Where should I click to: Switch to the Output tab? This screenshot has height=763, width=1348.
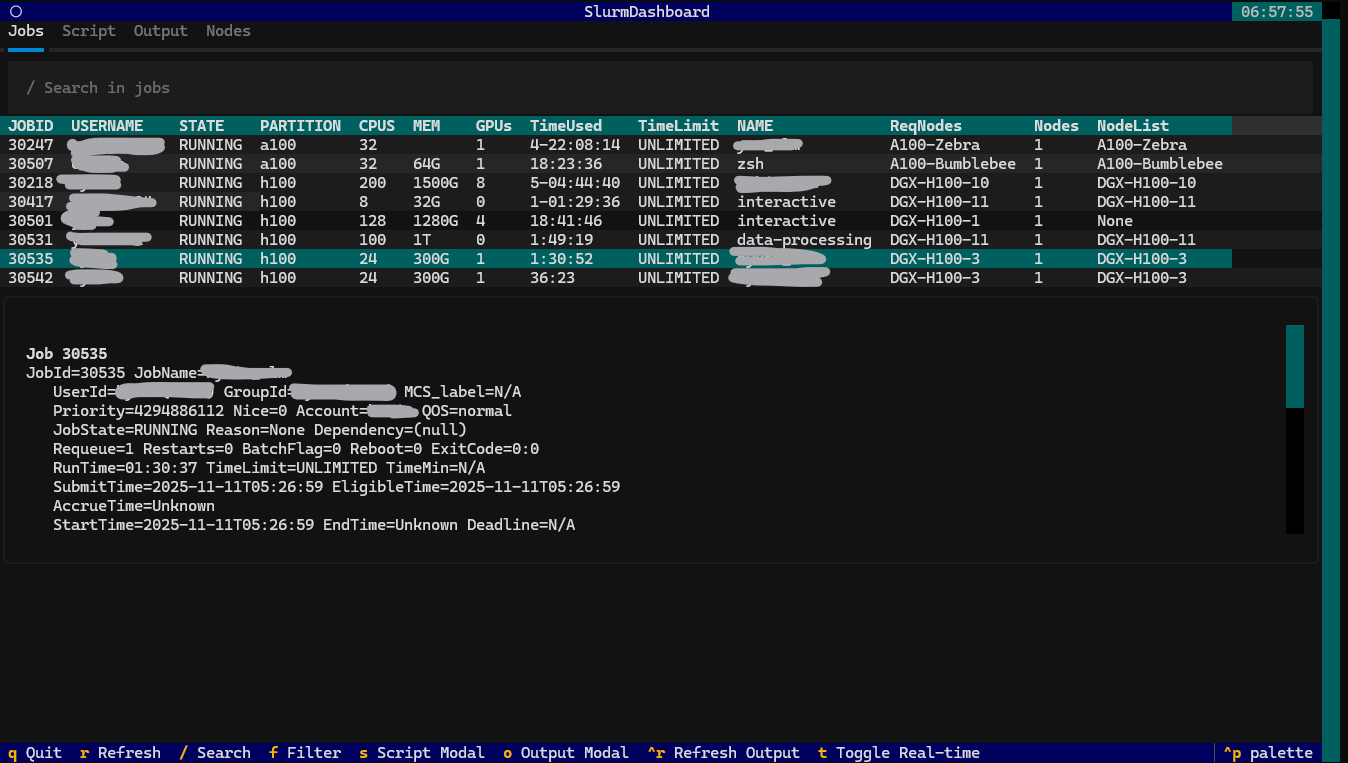point(161,31)
